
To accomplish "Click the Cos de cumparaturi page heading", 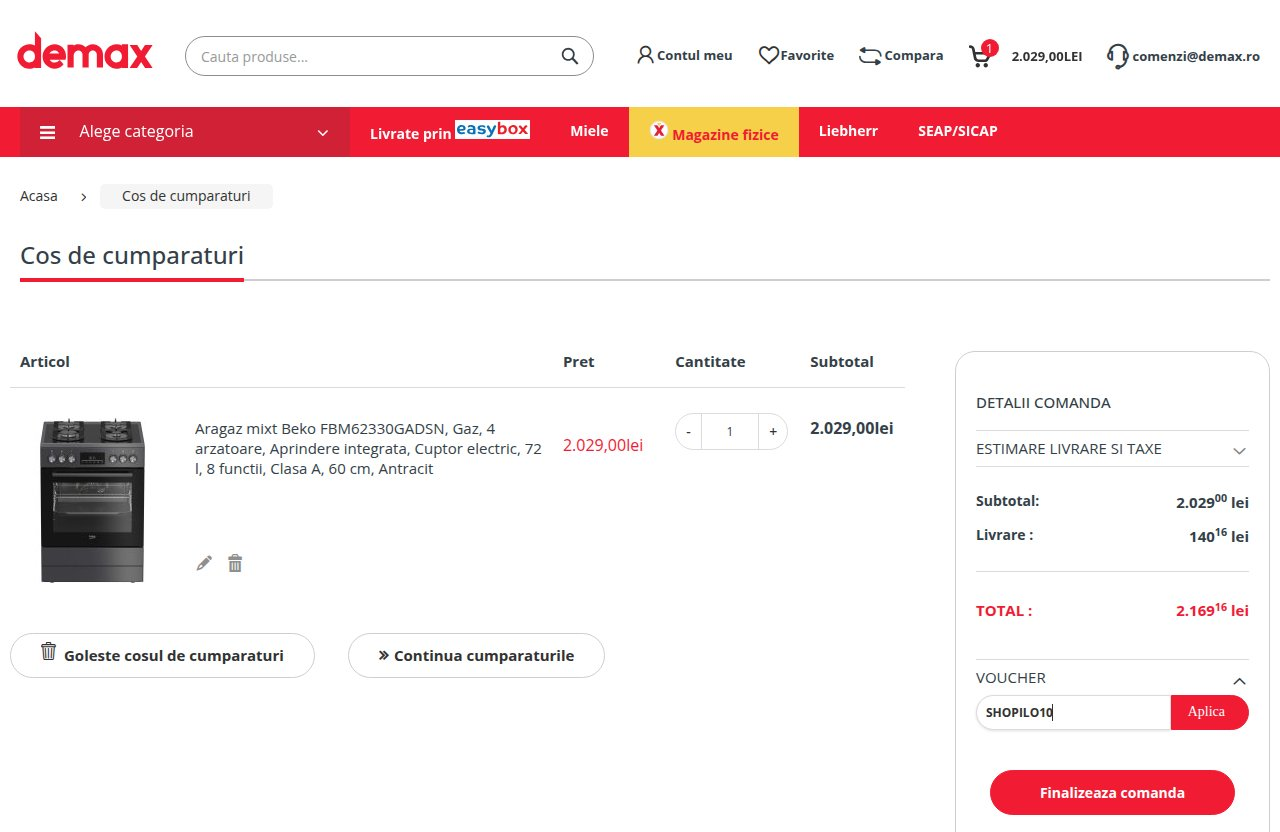I will (x=132, y=256).
